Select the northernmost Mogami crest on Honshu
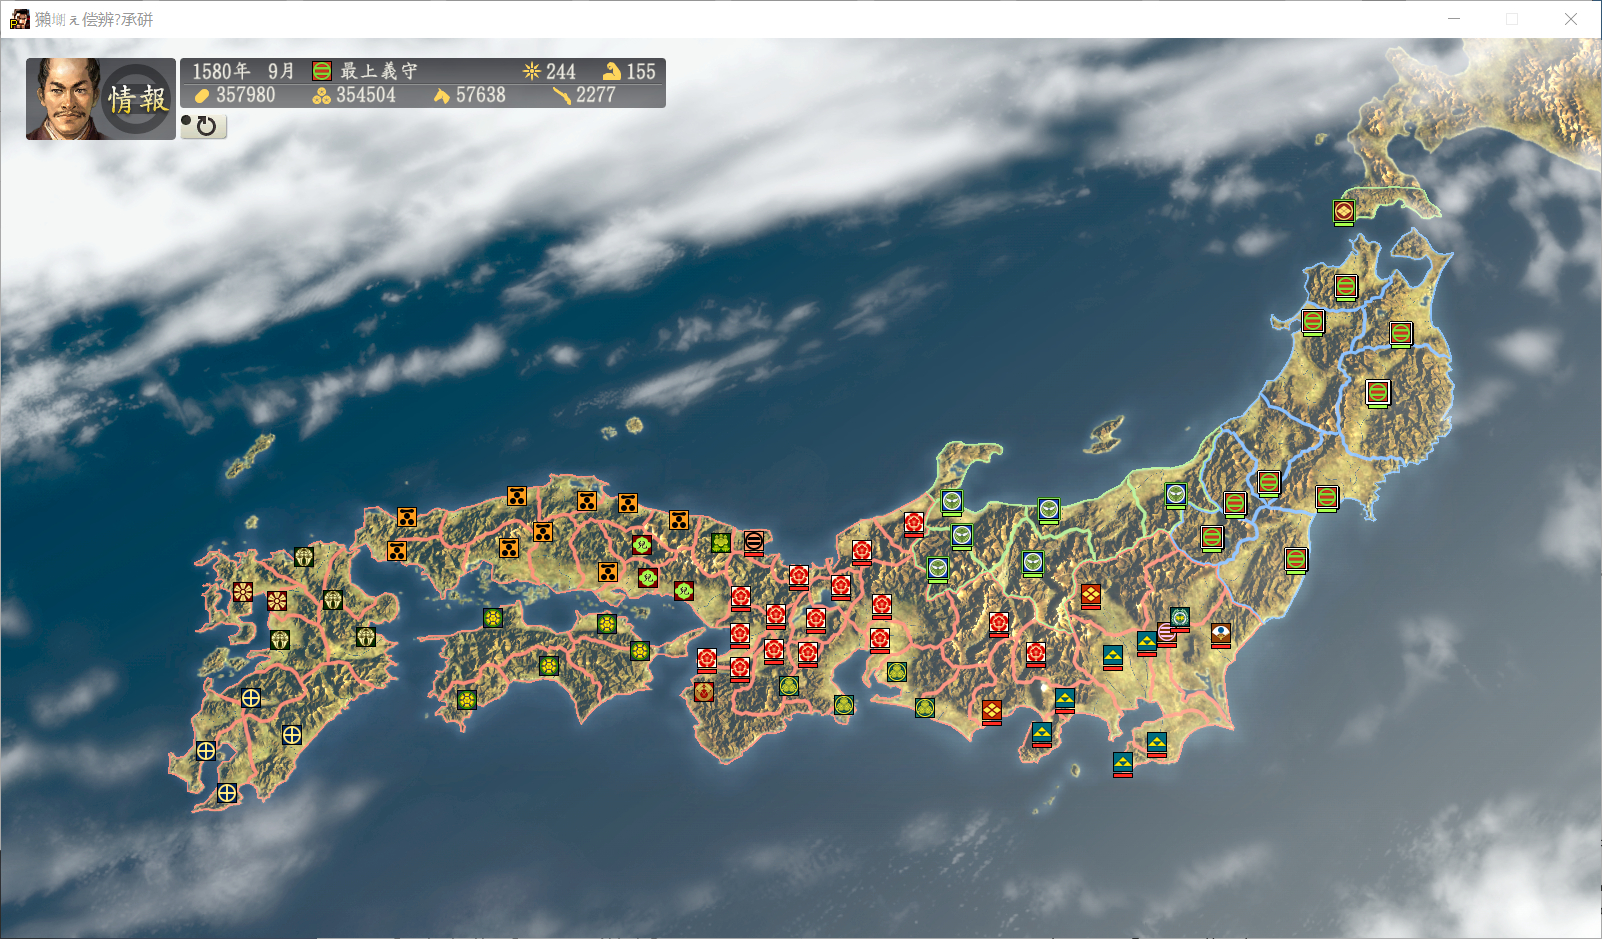The image size is (1602, 939). 1347,288
